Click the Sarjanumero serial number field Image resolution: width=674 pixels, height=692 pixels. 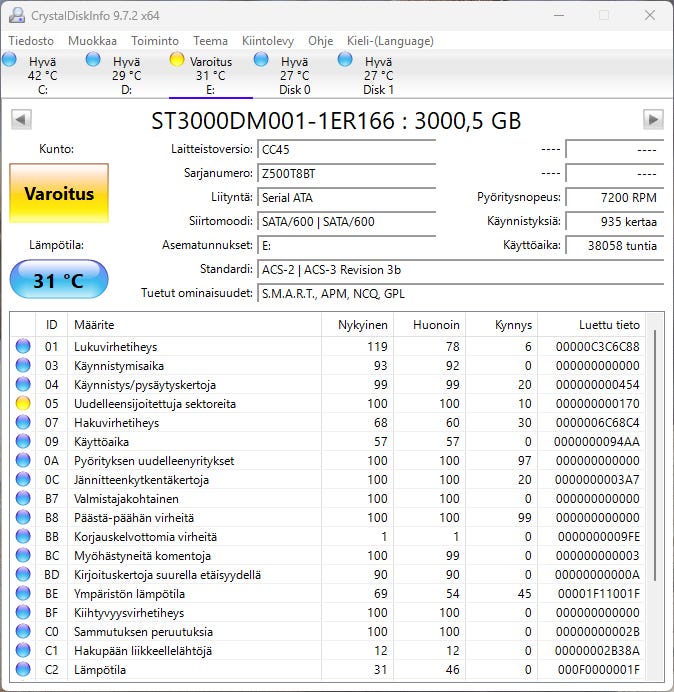click(346, 173)
